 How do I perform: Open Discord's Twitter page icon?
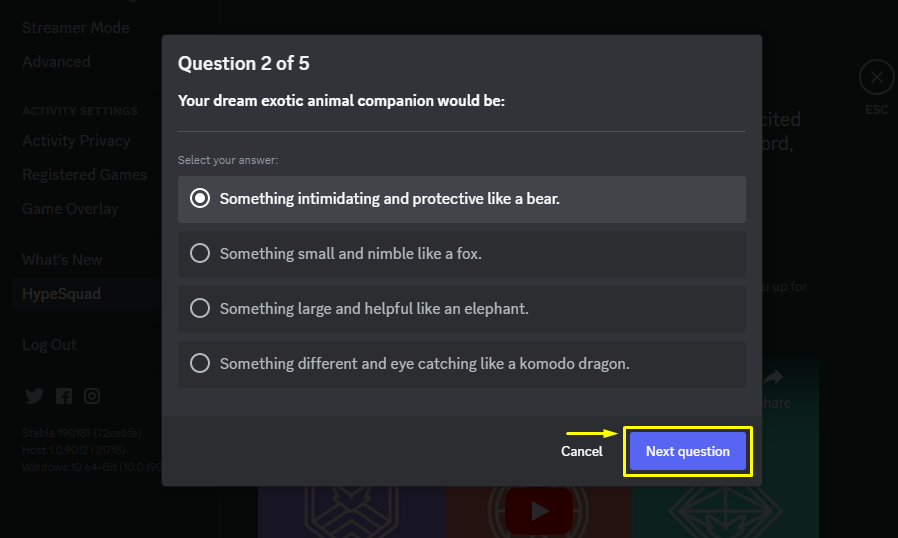pos(34,396)
